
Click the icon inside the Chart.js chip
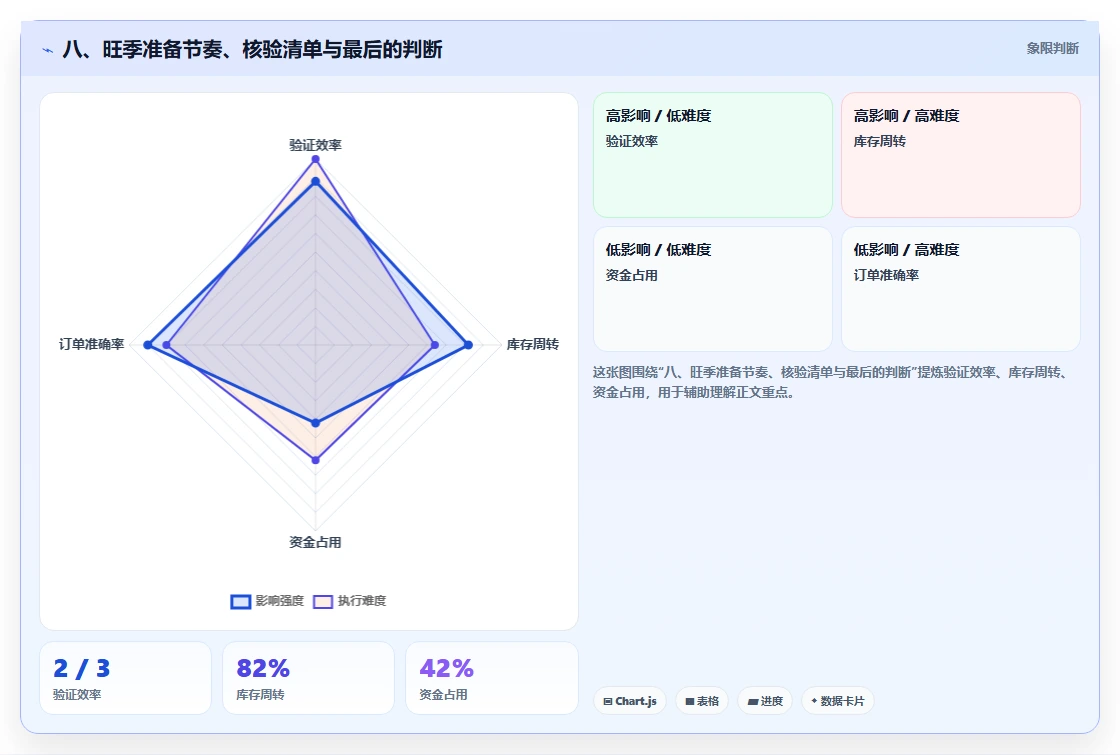(608, 701)
